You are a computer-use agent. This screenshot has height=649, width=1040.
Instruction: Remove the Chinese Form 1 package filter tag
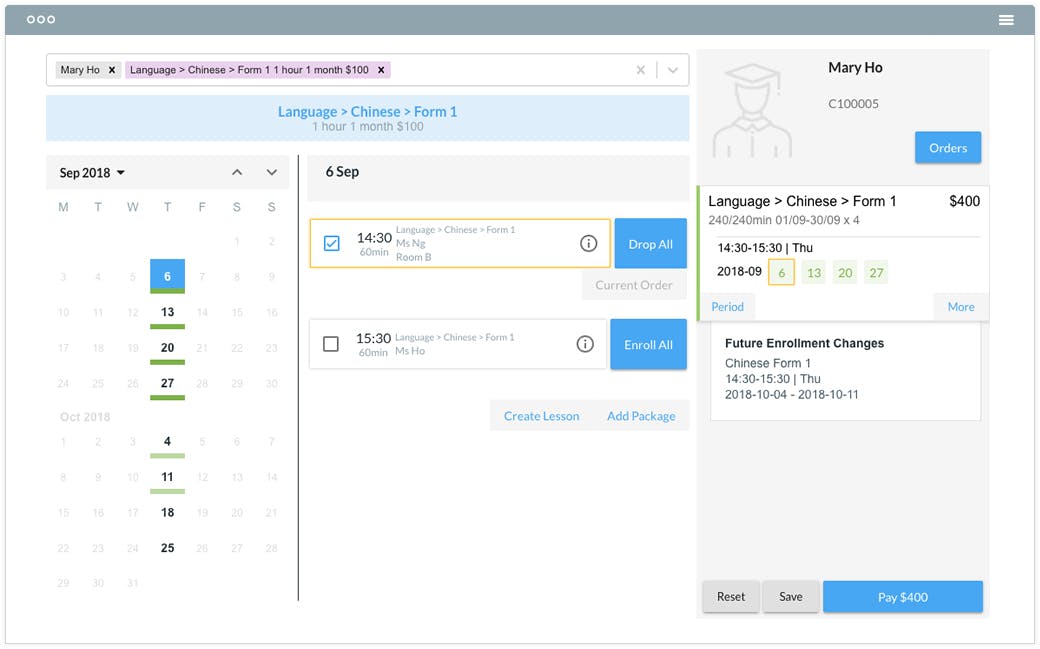click(381, 70)
